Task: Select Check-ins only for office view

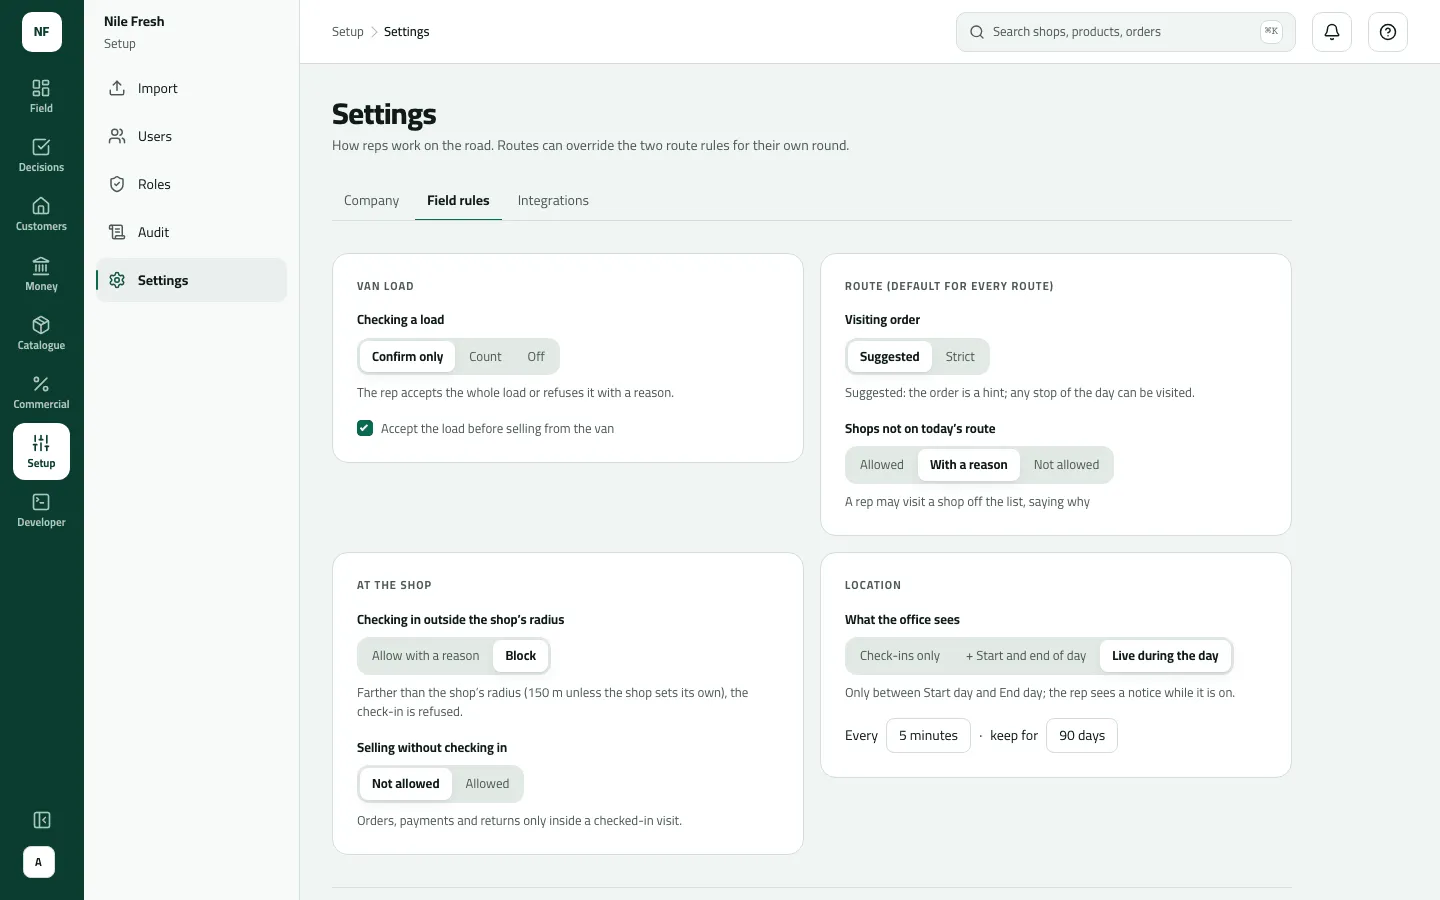Action: click(x=900, y=656)
